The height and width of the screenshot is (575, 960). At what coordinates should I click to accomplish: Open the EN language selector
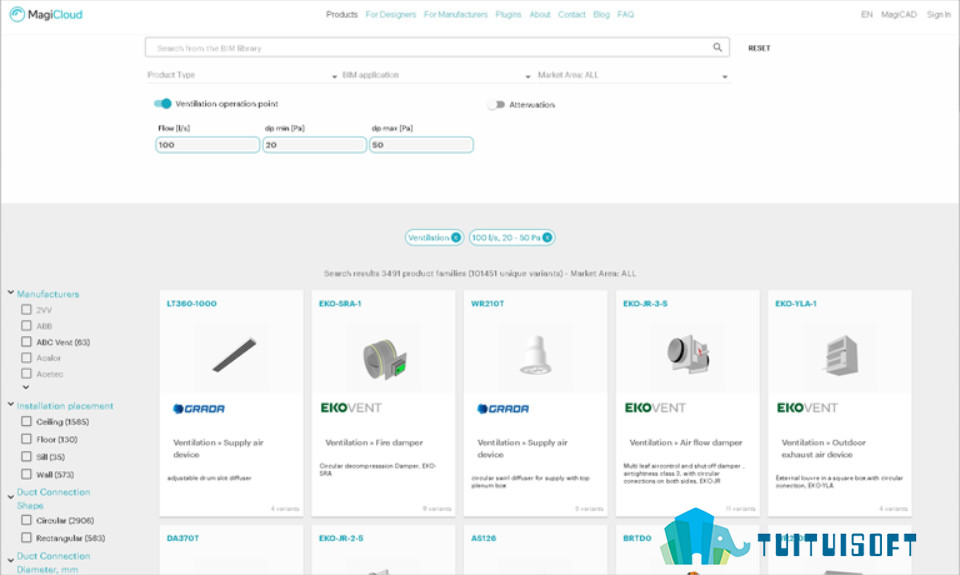866,15
